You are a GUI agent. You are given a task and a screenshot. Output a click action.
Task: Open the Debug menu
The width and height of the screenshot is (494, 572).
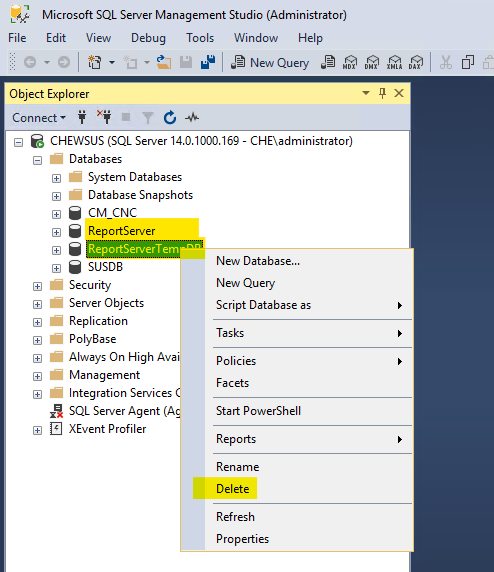point(148,38)
